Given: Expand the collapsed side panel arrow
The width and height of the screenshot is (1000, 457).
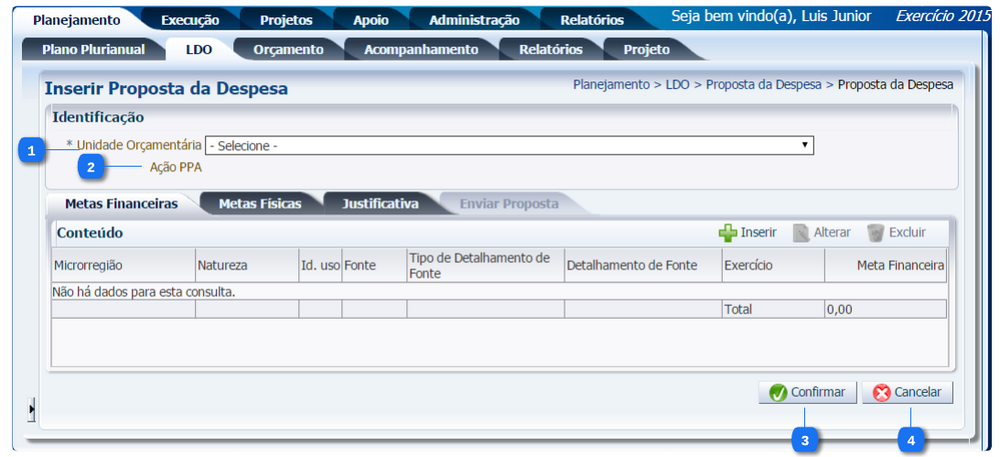Looking at the screenshot, I should [x=31, y=408].
